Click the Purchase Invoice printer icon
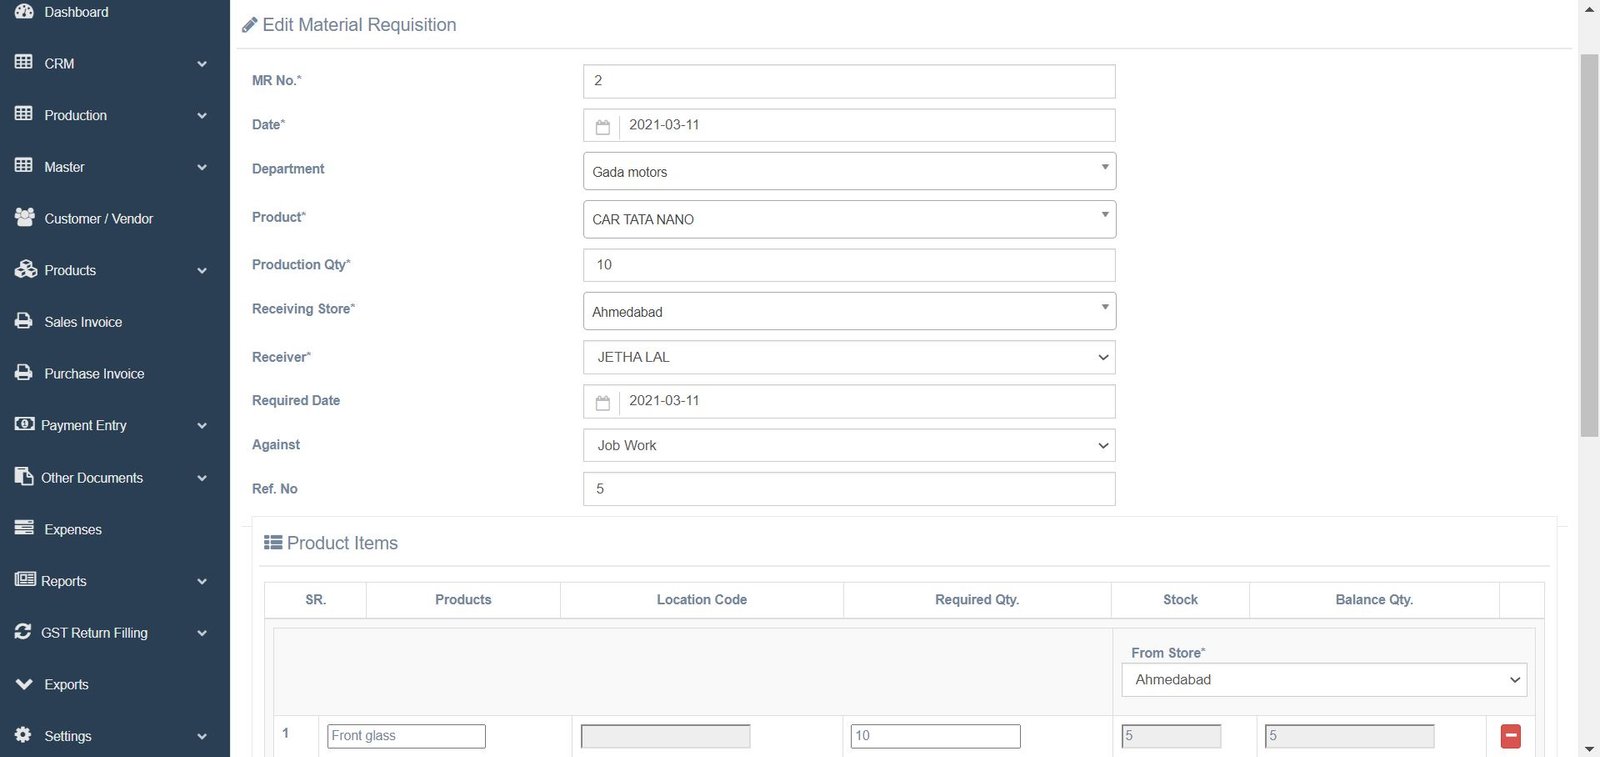1600x757 pixels. tap(24, 372)
